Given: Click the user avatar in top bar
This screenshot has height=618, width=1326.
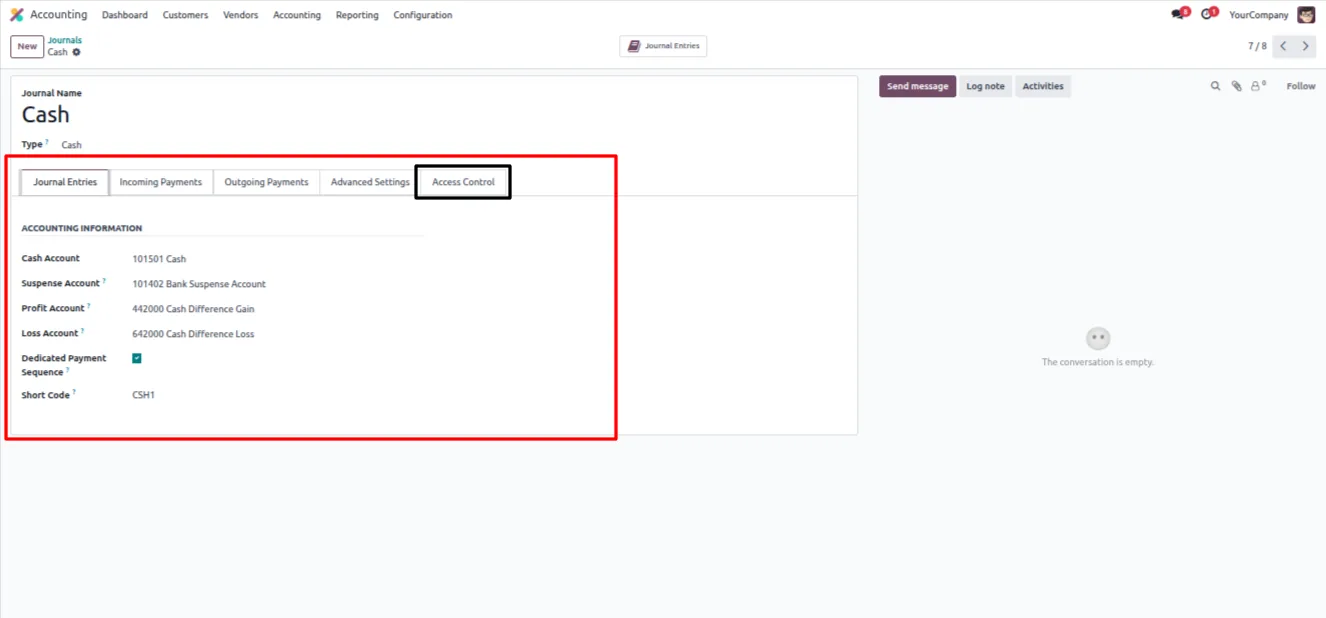Looking at the screenshot, I should 1306,15.
